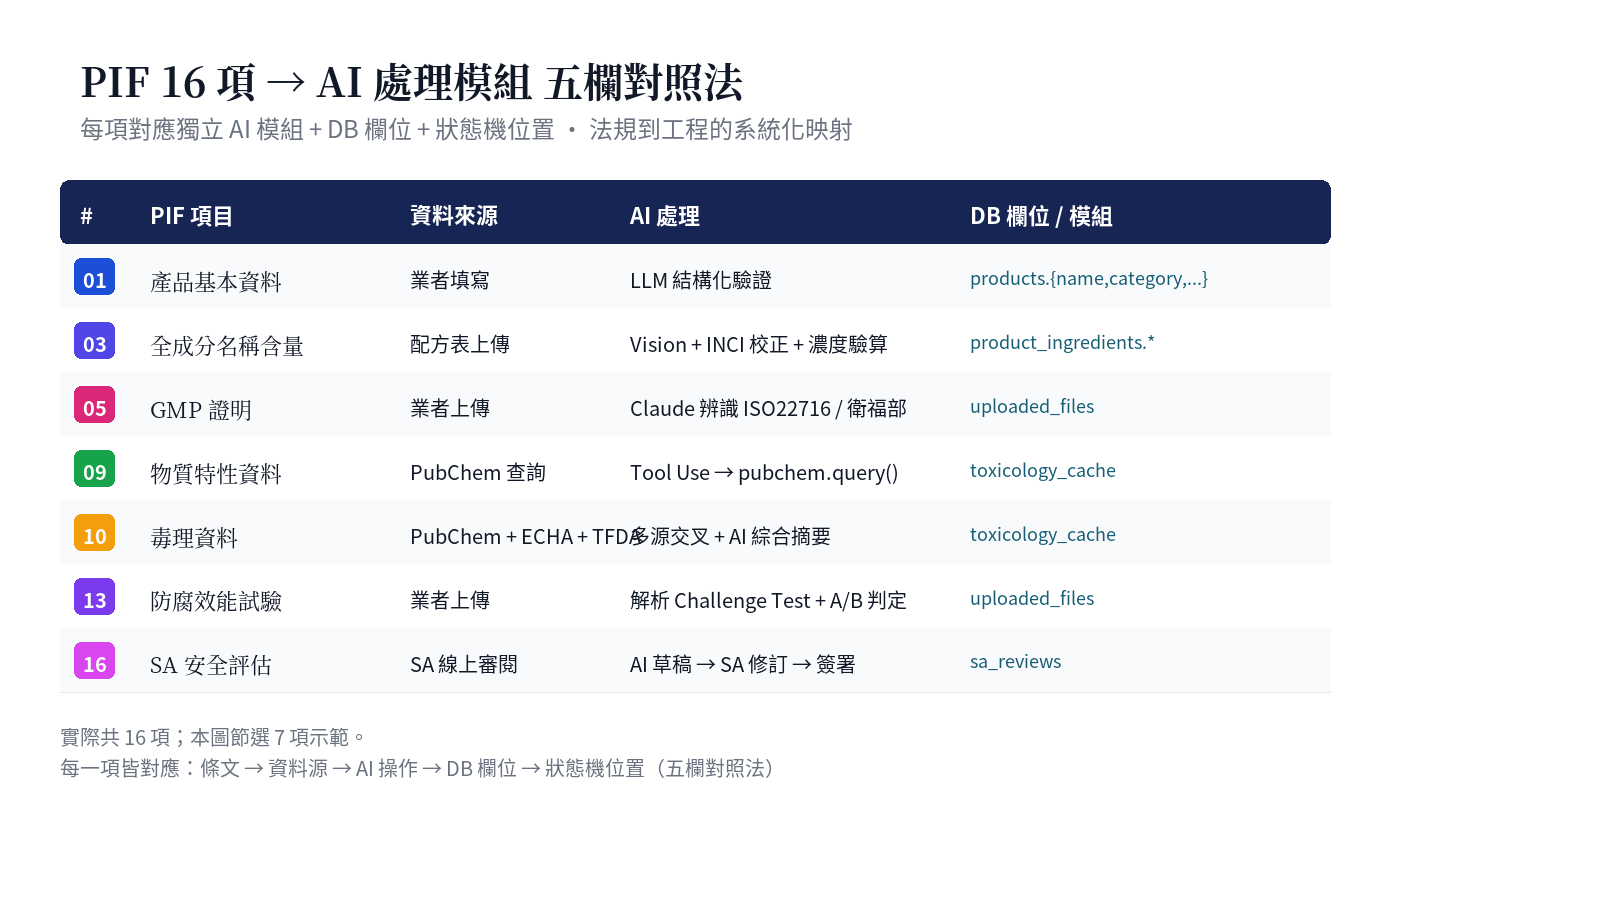Click the 'PIF 項目' column header

click(x=191, y=216)
